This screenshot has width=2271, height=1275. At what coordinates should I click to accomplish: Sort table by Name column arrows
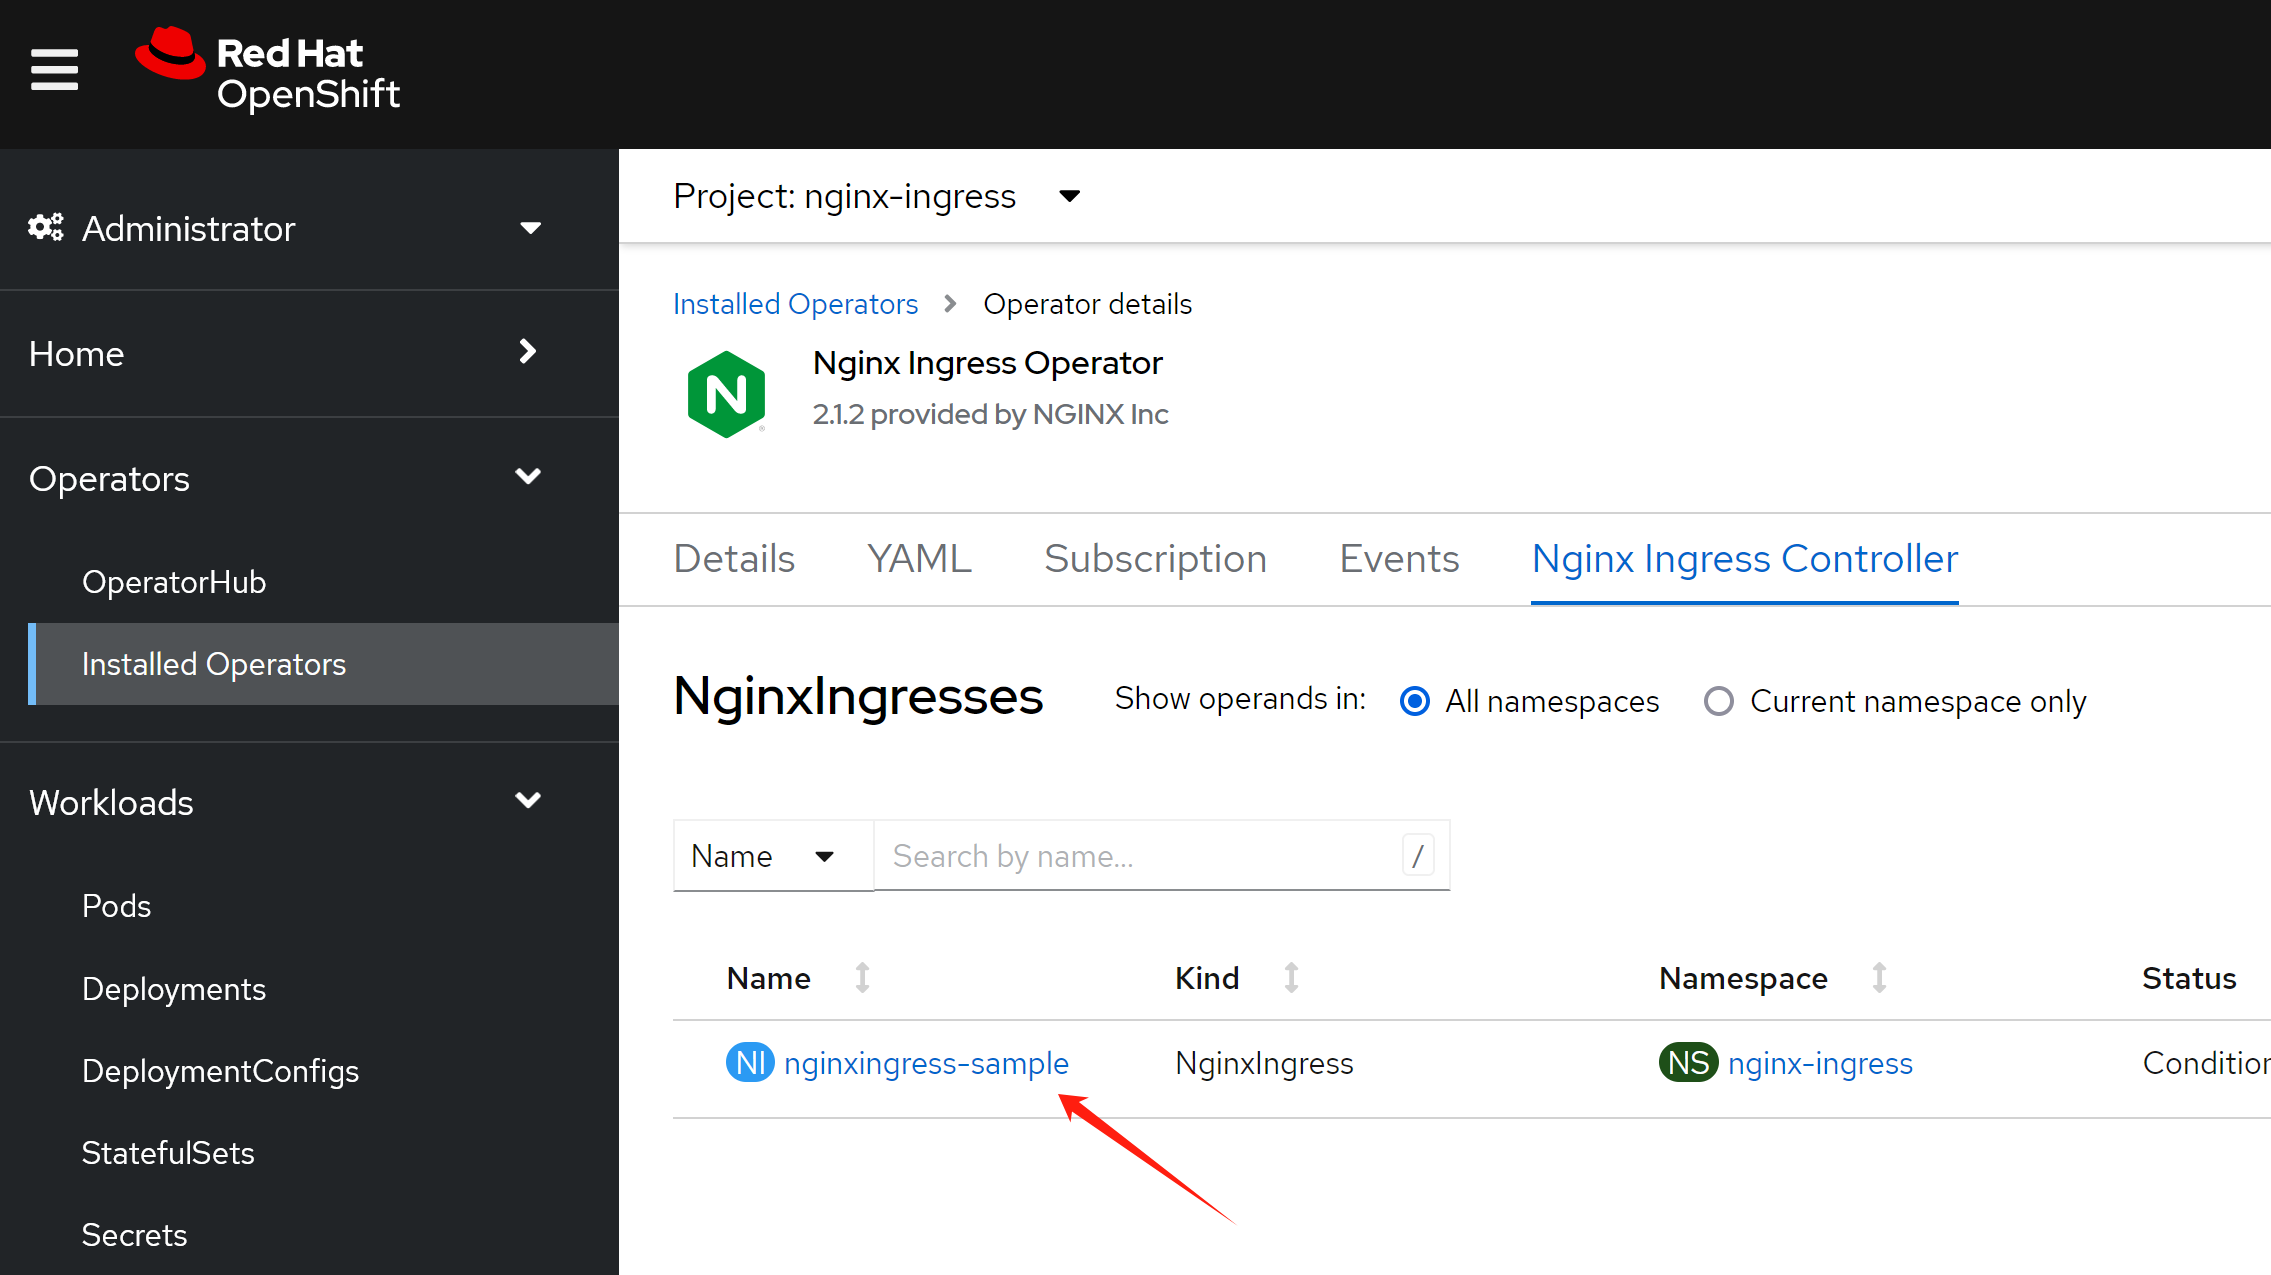tap(862, 977)
